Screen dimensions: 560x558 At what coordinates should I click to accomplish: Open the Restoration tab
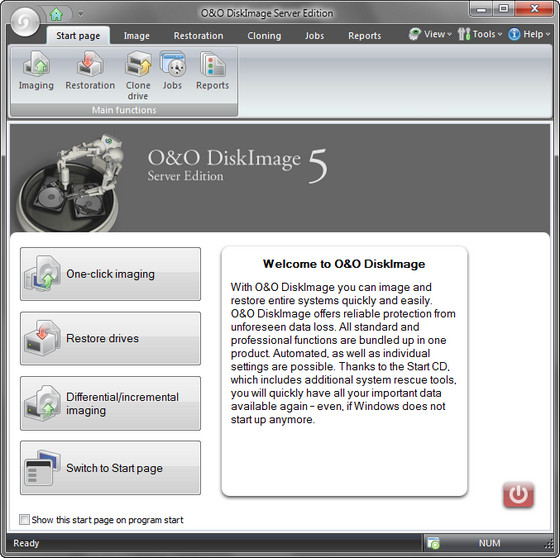pyautogui.click(x=199, y=36)
